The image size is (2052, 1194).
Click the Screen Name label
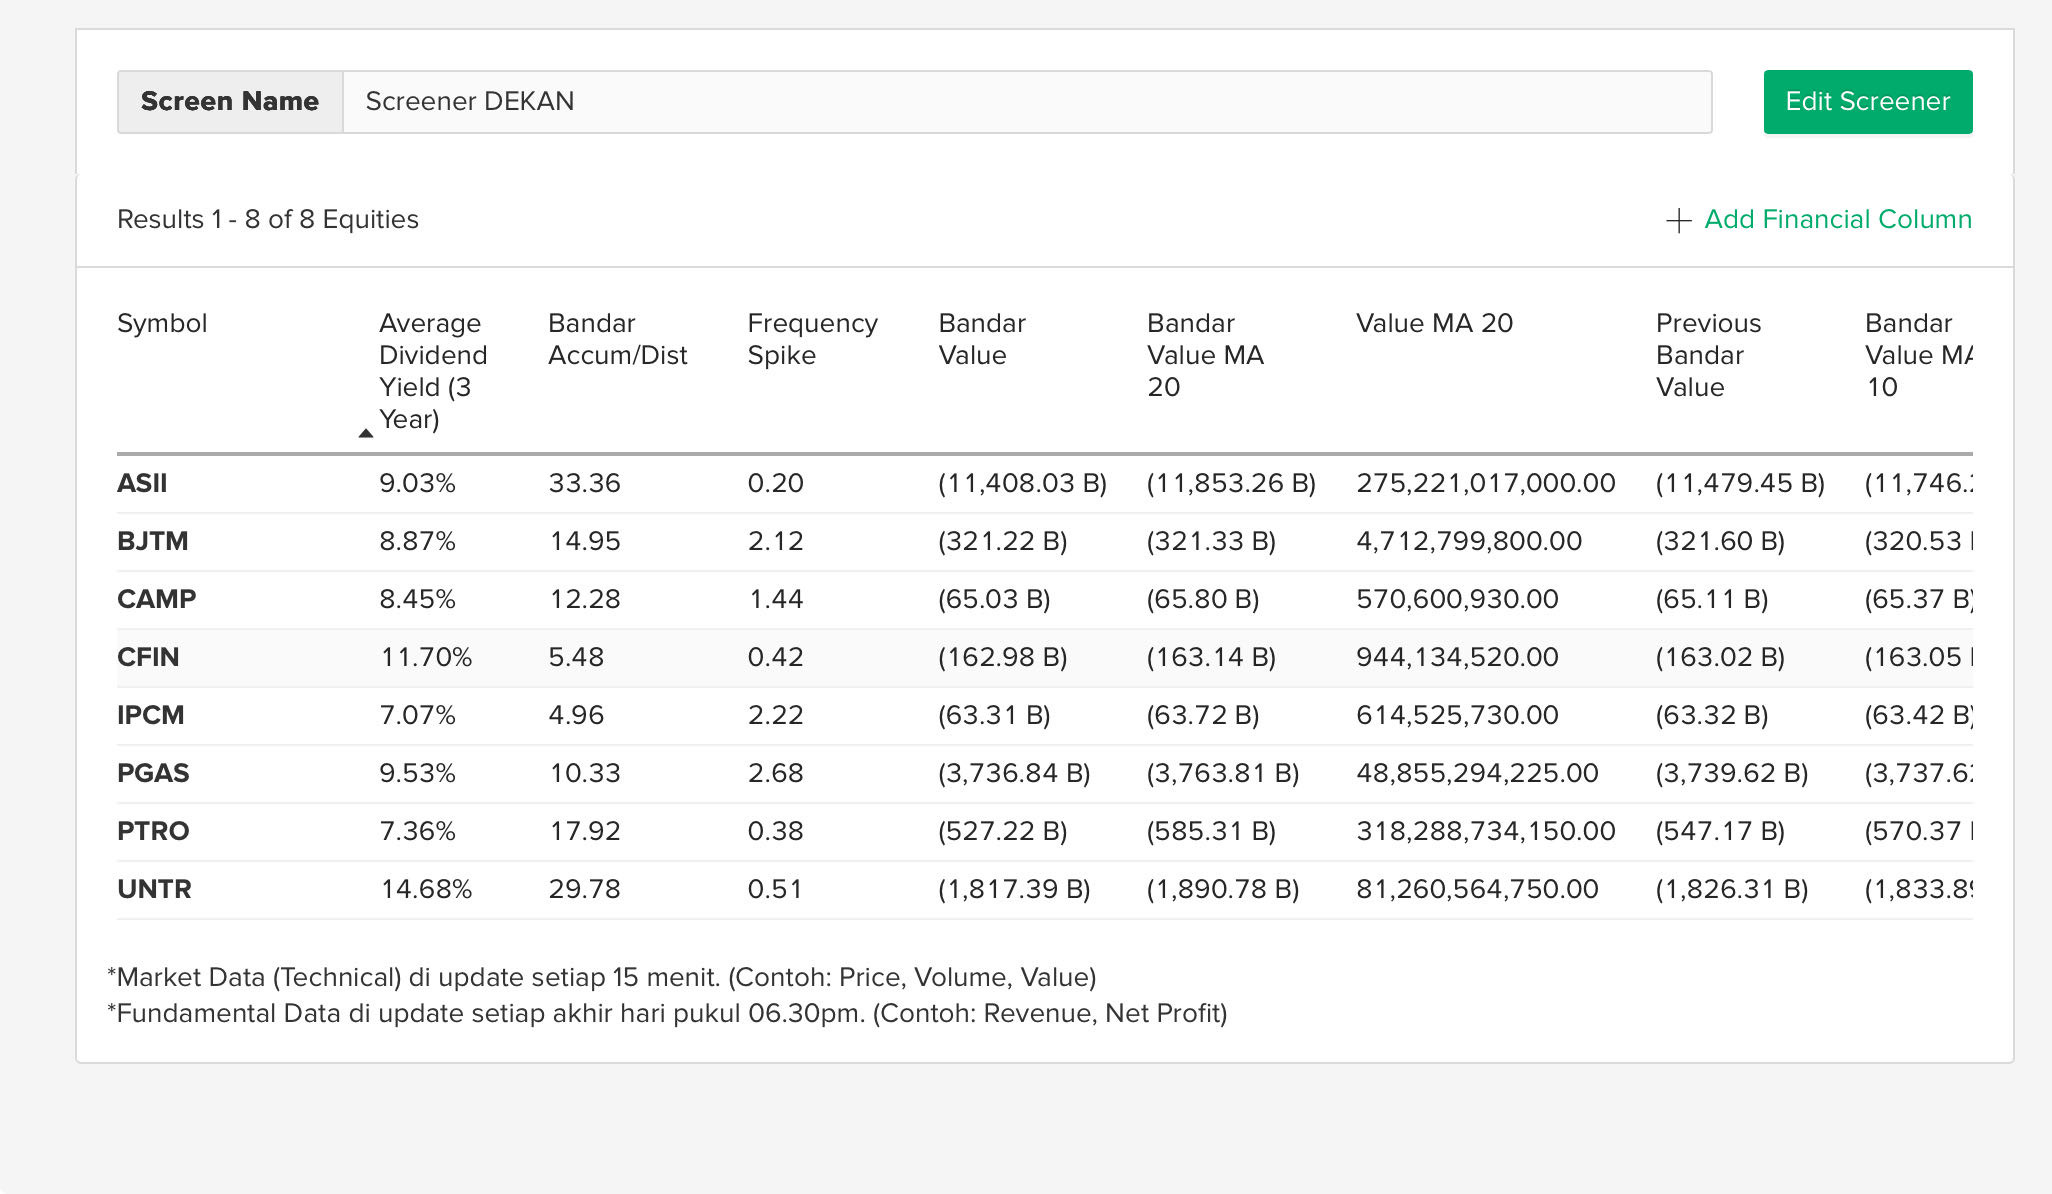point(230,102)
